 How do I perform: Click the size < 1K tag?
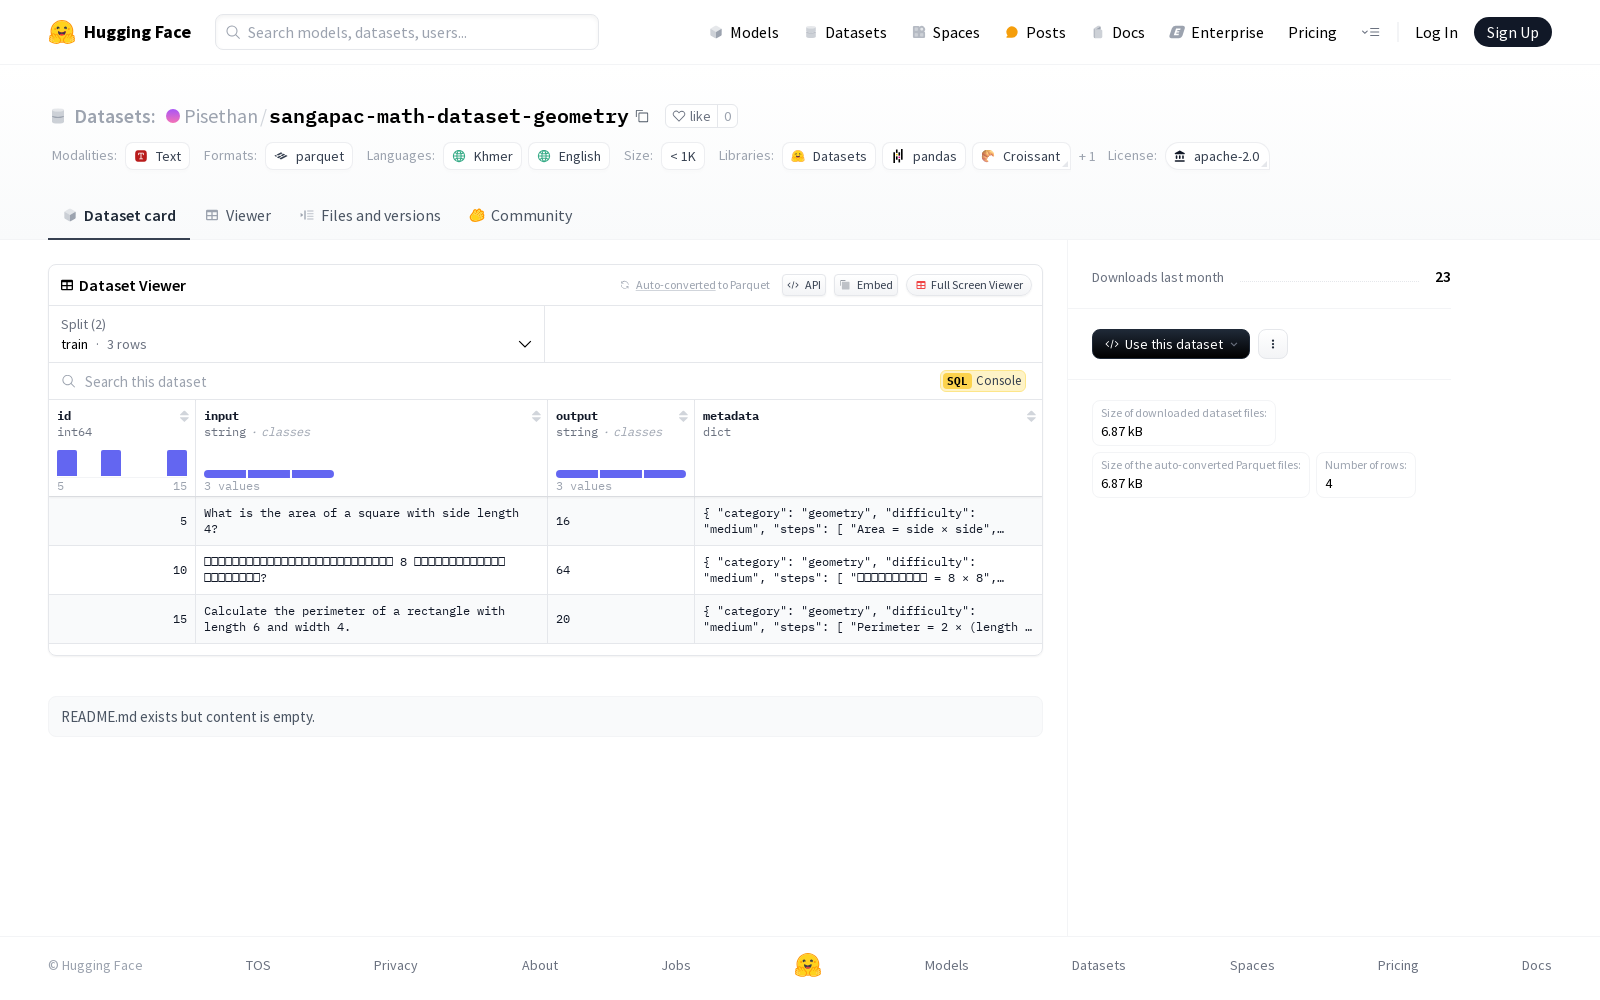pyautogui.click(x=683, y=156)
